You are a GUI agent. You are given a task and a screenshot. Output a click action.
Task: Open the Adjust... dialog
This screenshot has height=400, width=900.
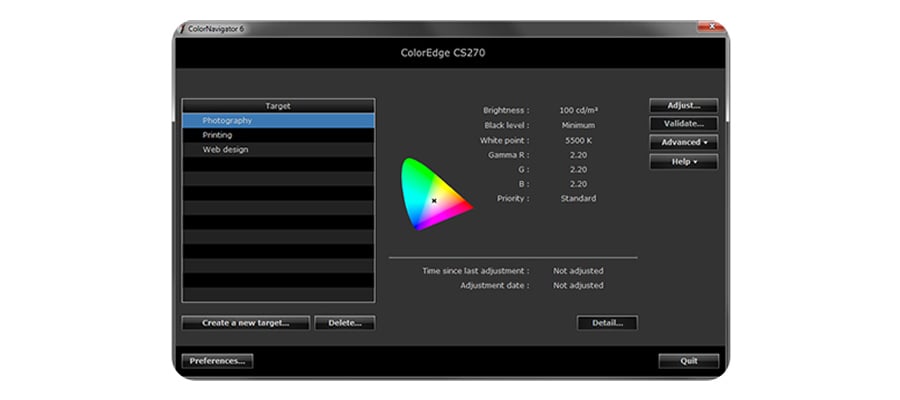[684, 106]
